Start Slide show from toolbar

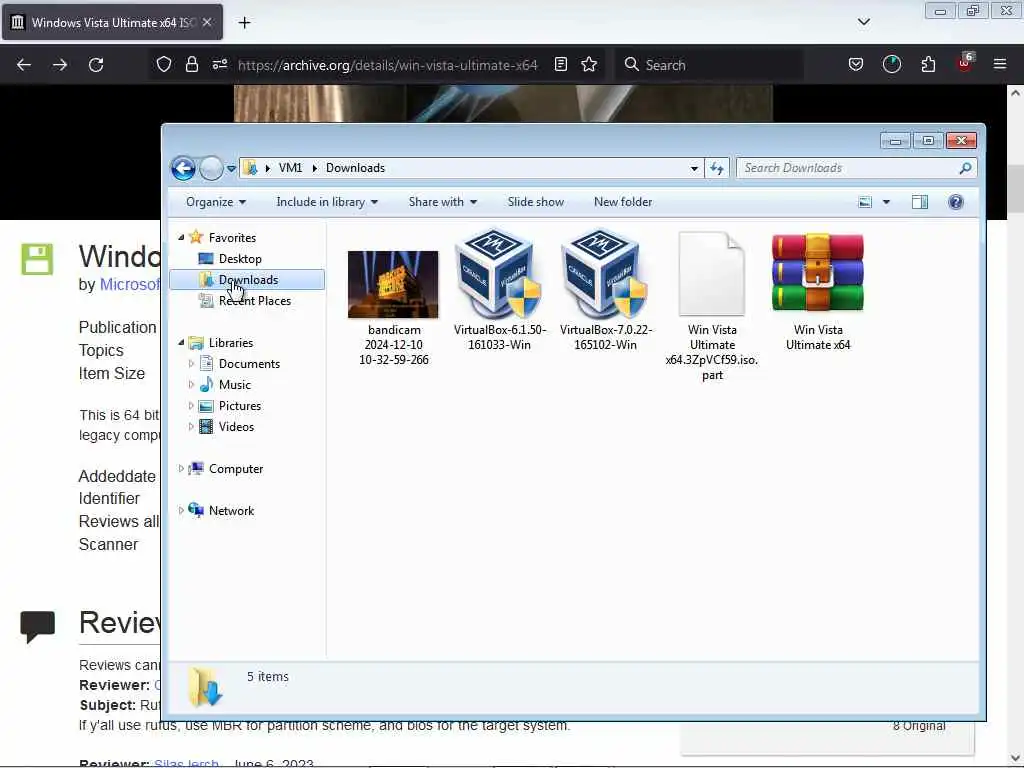(536, 202)
